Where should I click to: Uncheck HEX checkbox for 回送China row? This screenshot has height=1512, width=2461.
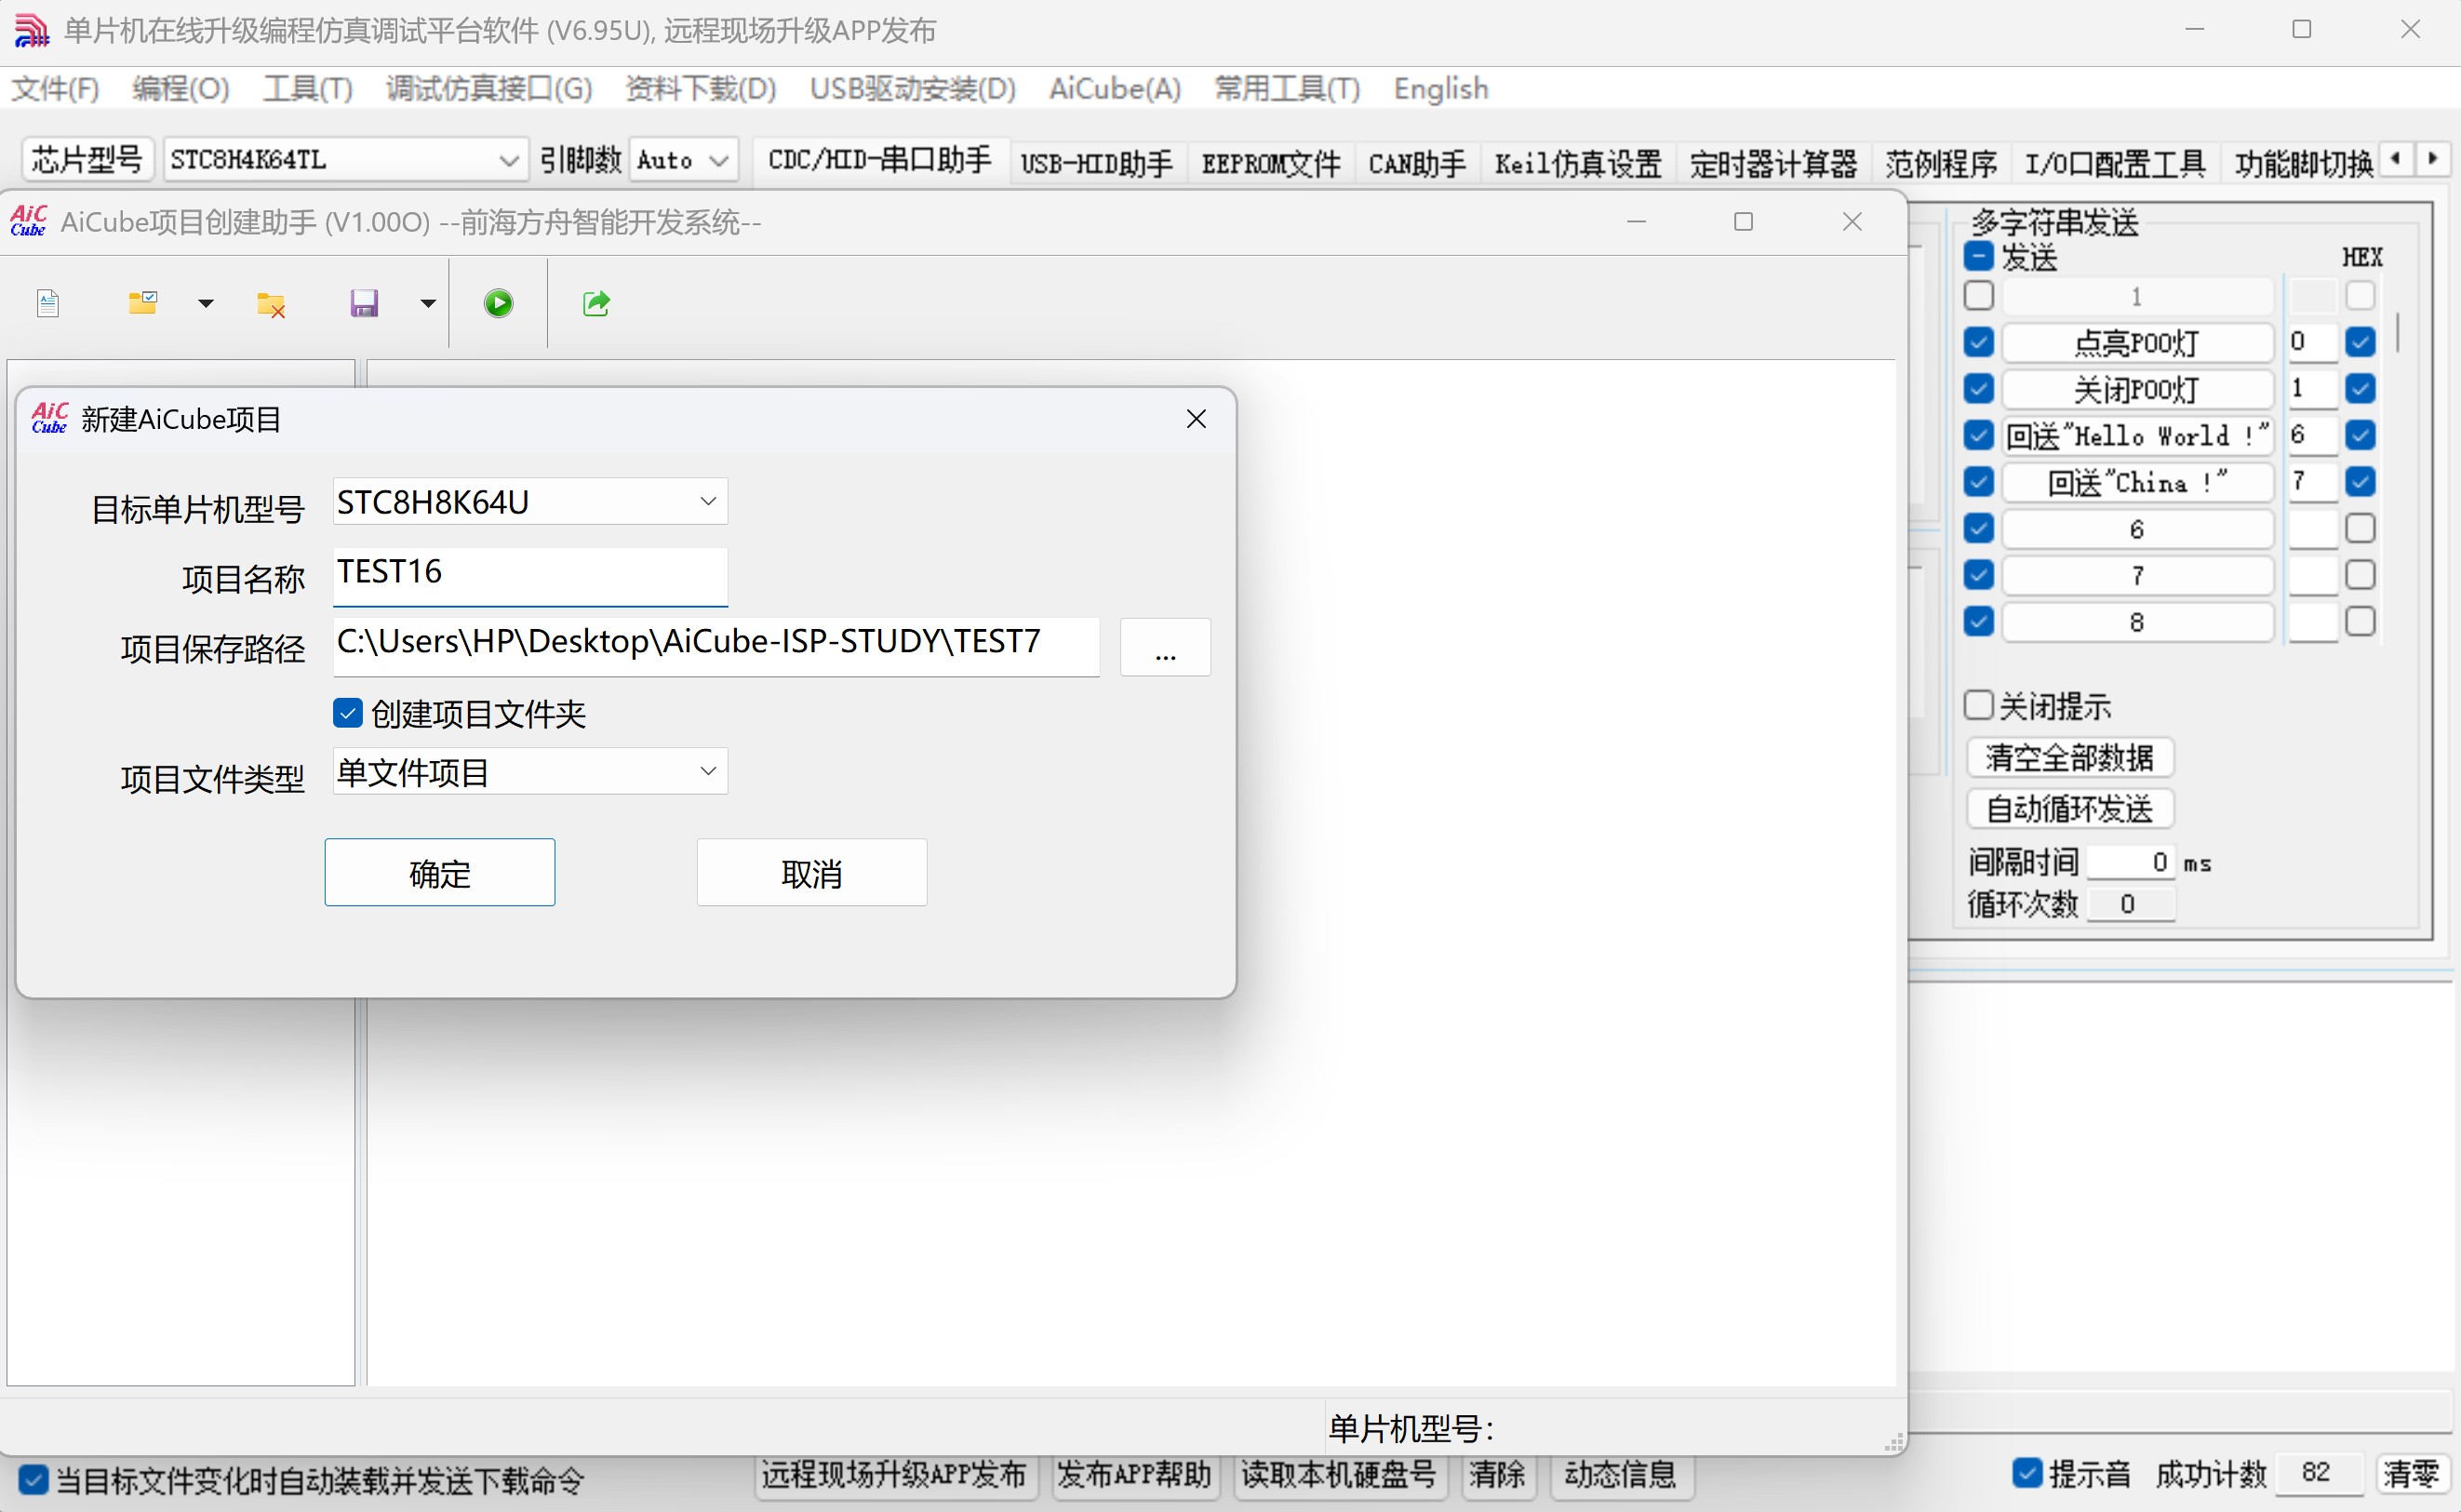tap(2360, 481)
